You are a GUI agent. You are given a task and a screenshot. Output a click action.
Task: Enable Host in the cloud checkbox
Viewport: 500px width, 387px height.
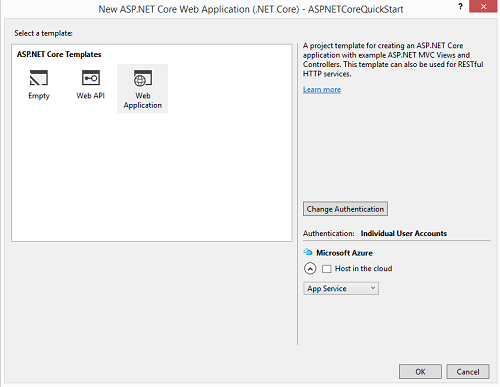click(327, 269)
